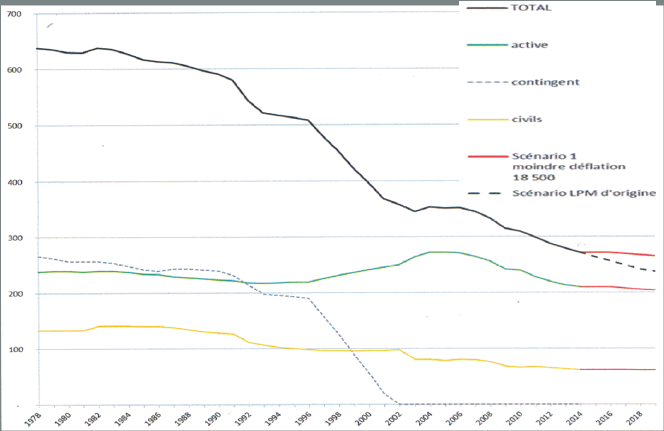Image resolution: width=664 pixels, height=431 pixels.
Task: Click x-axis year label 1992
Action: tap(243, 418)
